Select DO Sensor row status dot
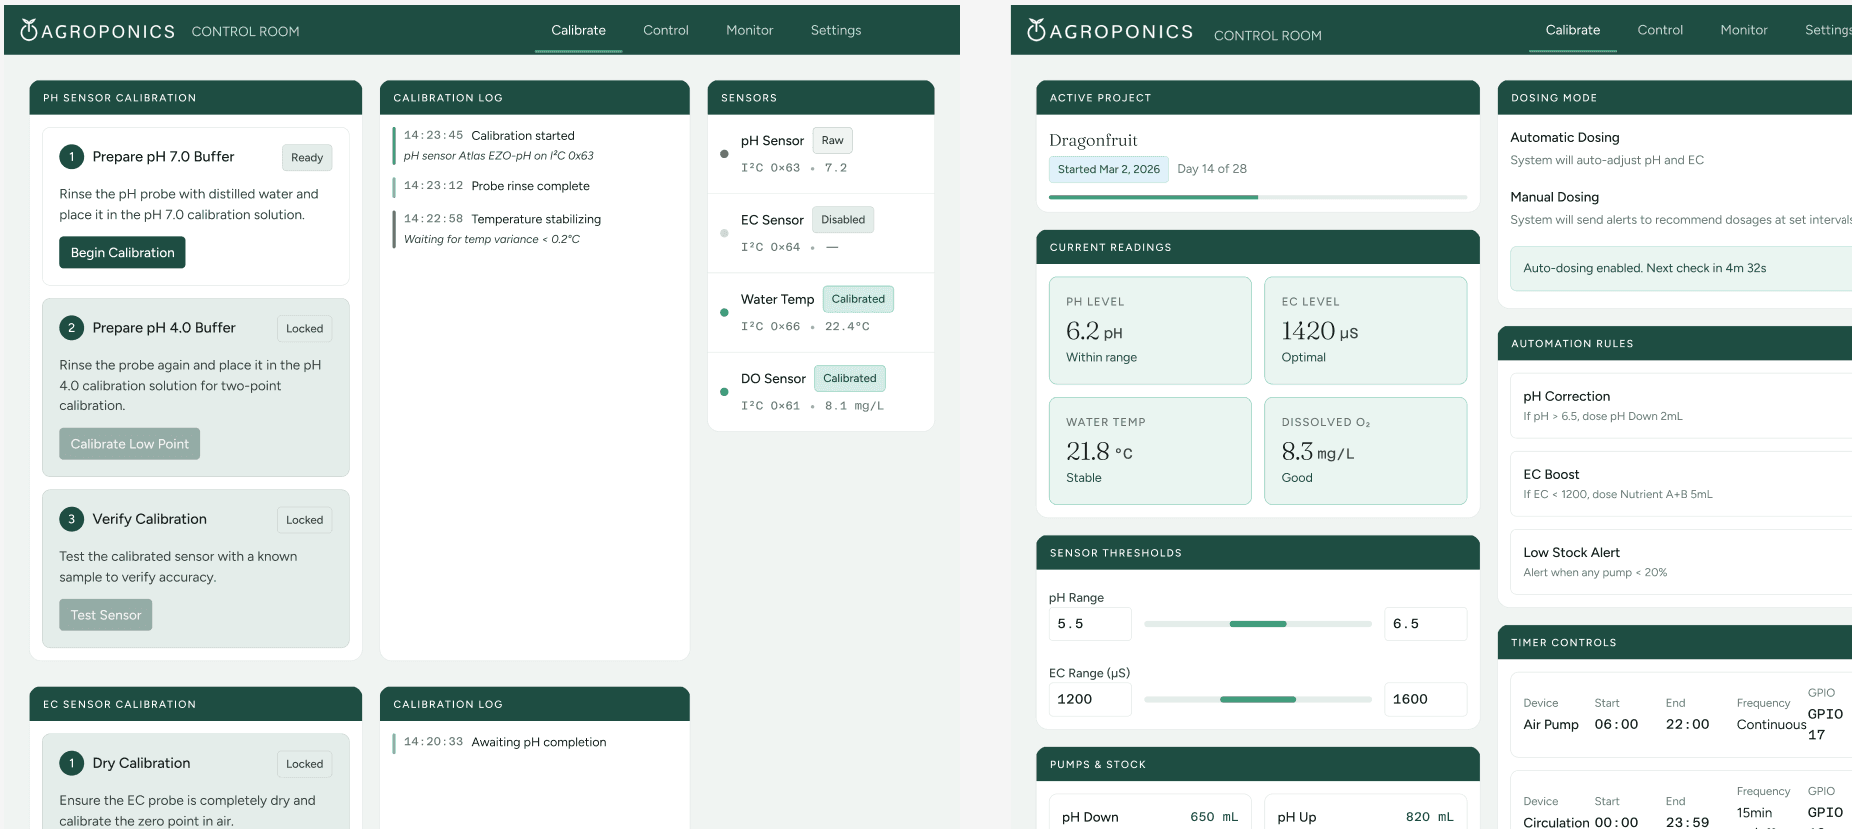The width and height of the screenshot is (1852, 829). 724,392
